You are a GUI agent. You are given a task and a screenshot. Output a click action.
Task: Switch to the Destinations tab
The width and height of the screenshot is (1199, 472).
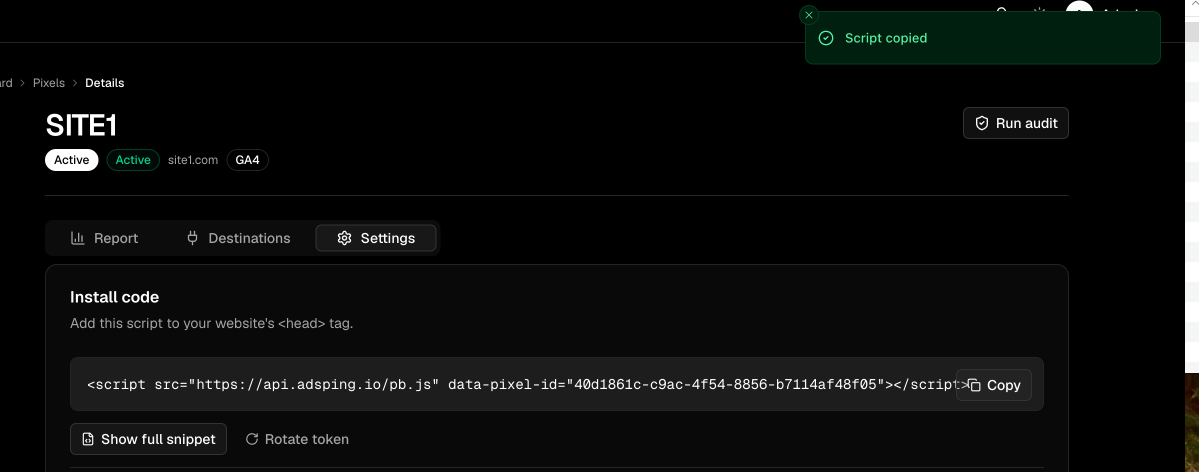tap(239, 238)
